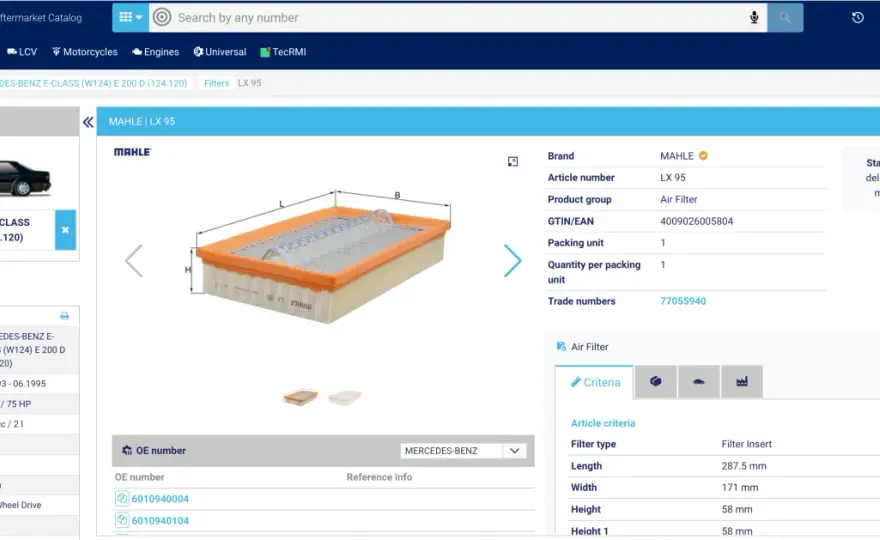880x540 pixels.
Task: Select the white filter thumbnail
Action: [345, 397]
